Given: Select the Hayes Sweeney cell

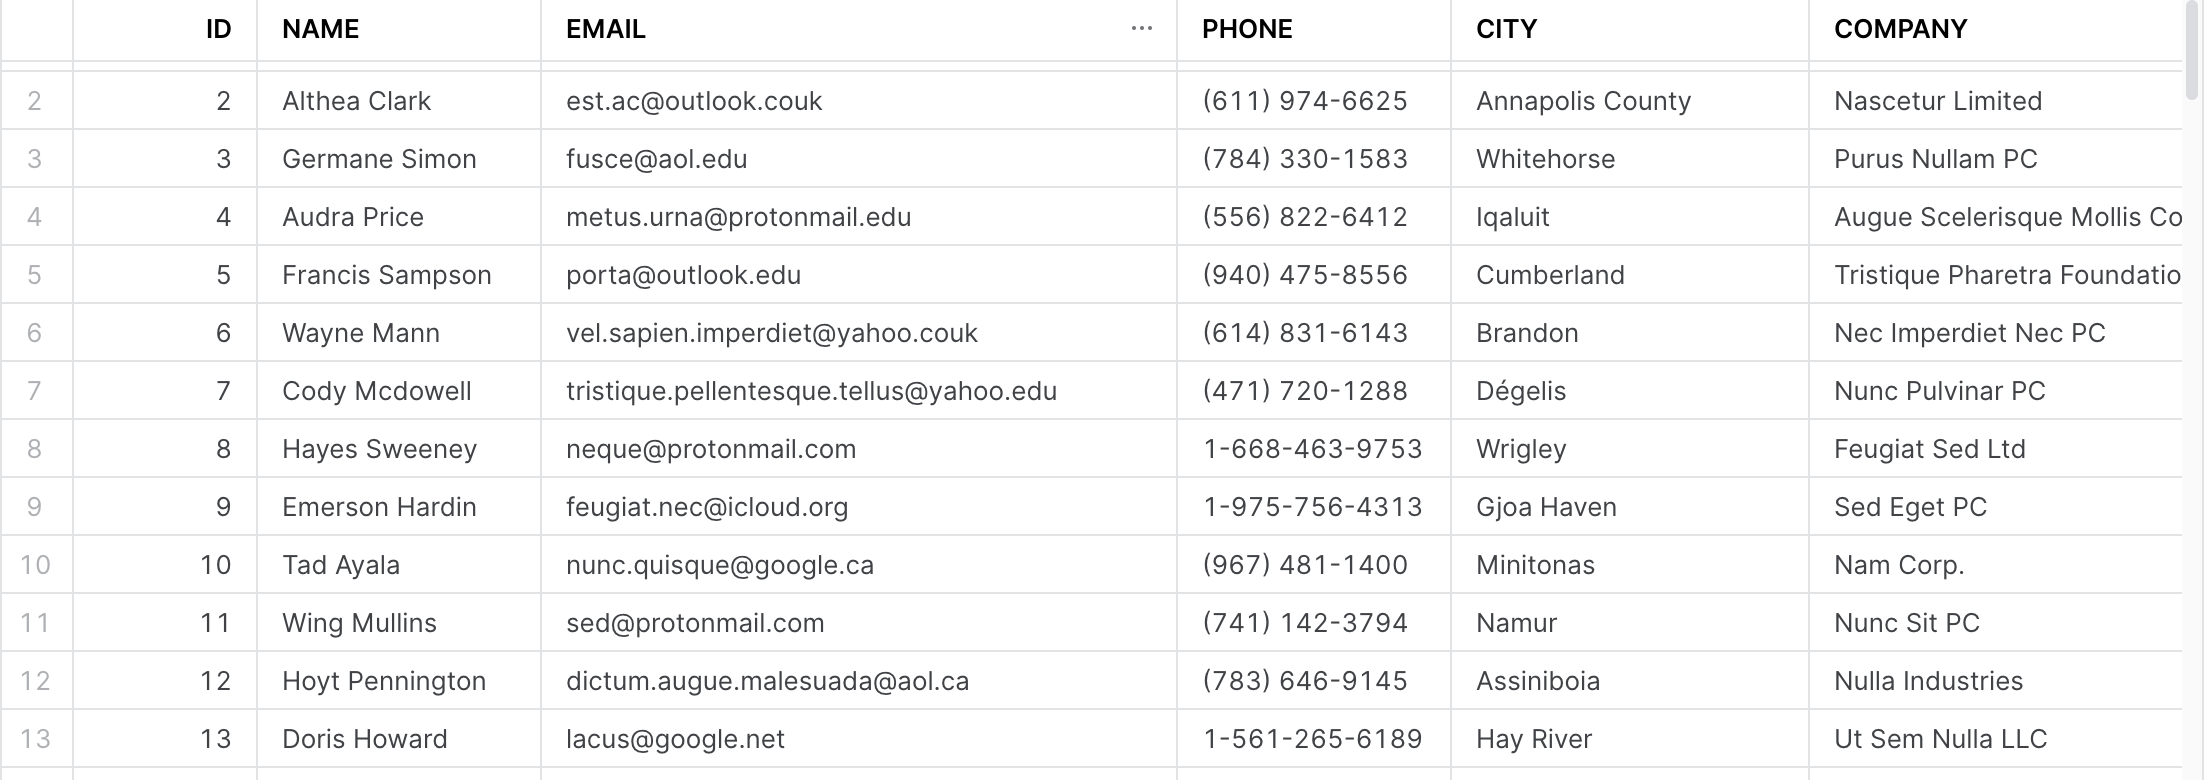Looking at the screenshot, I should point(399,449).
